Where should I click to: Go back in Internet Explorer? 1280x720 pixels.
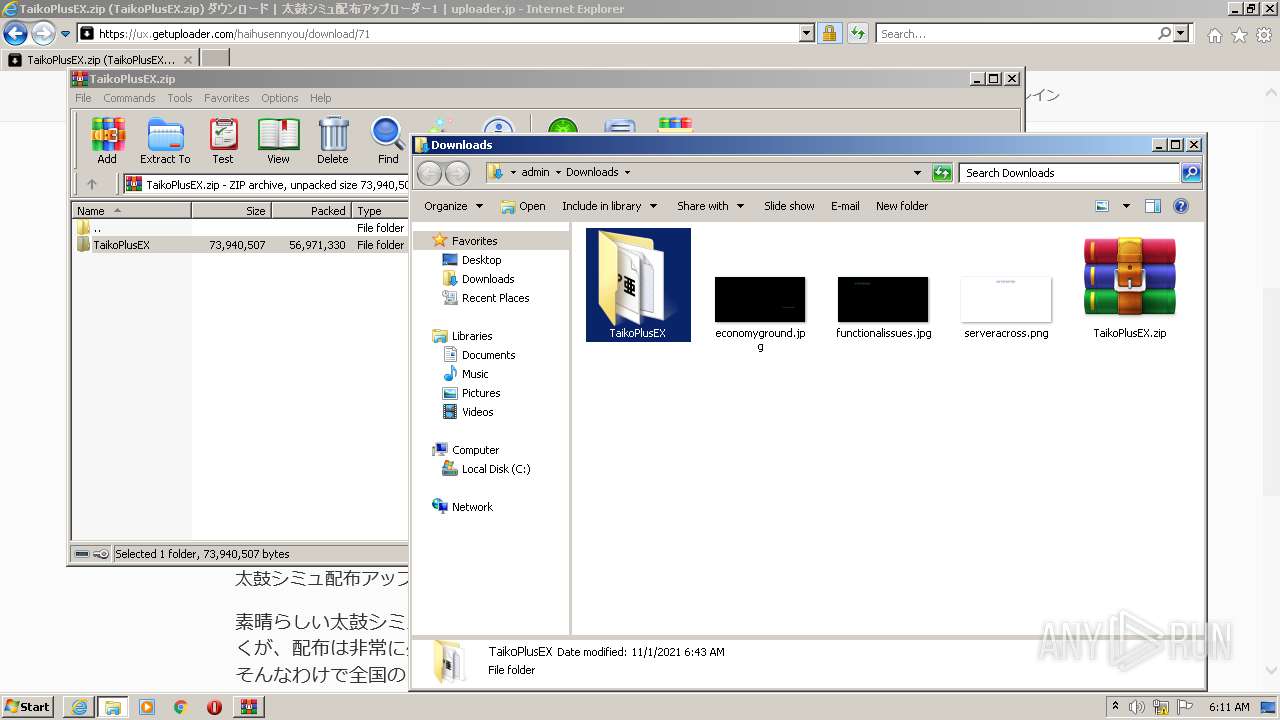[x=15, y=33]
